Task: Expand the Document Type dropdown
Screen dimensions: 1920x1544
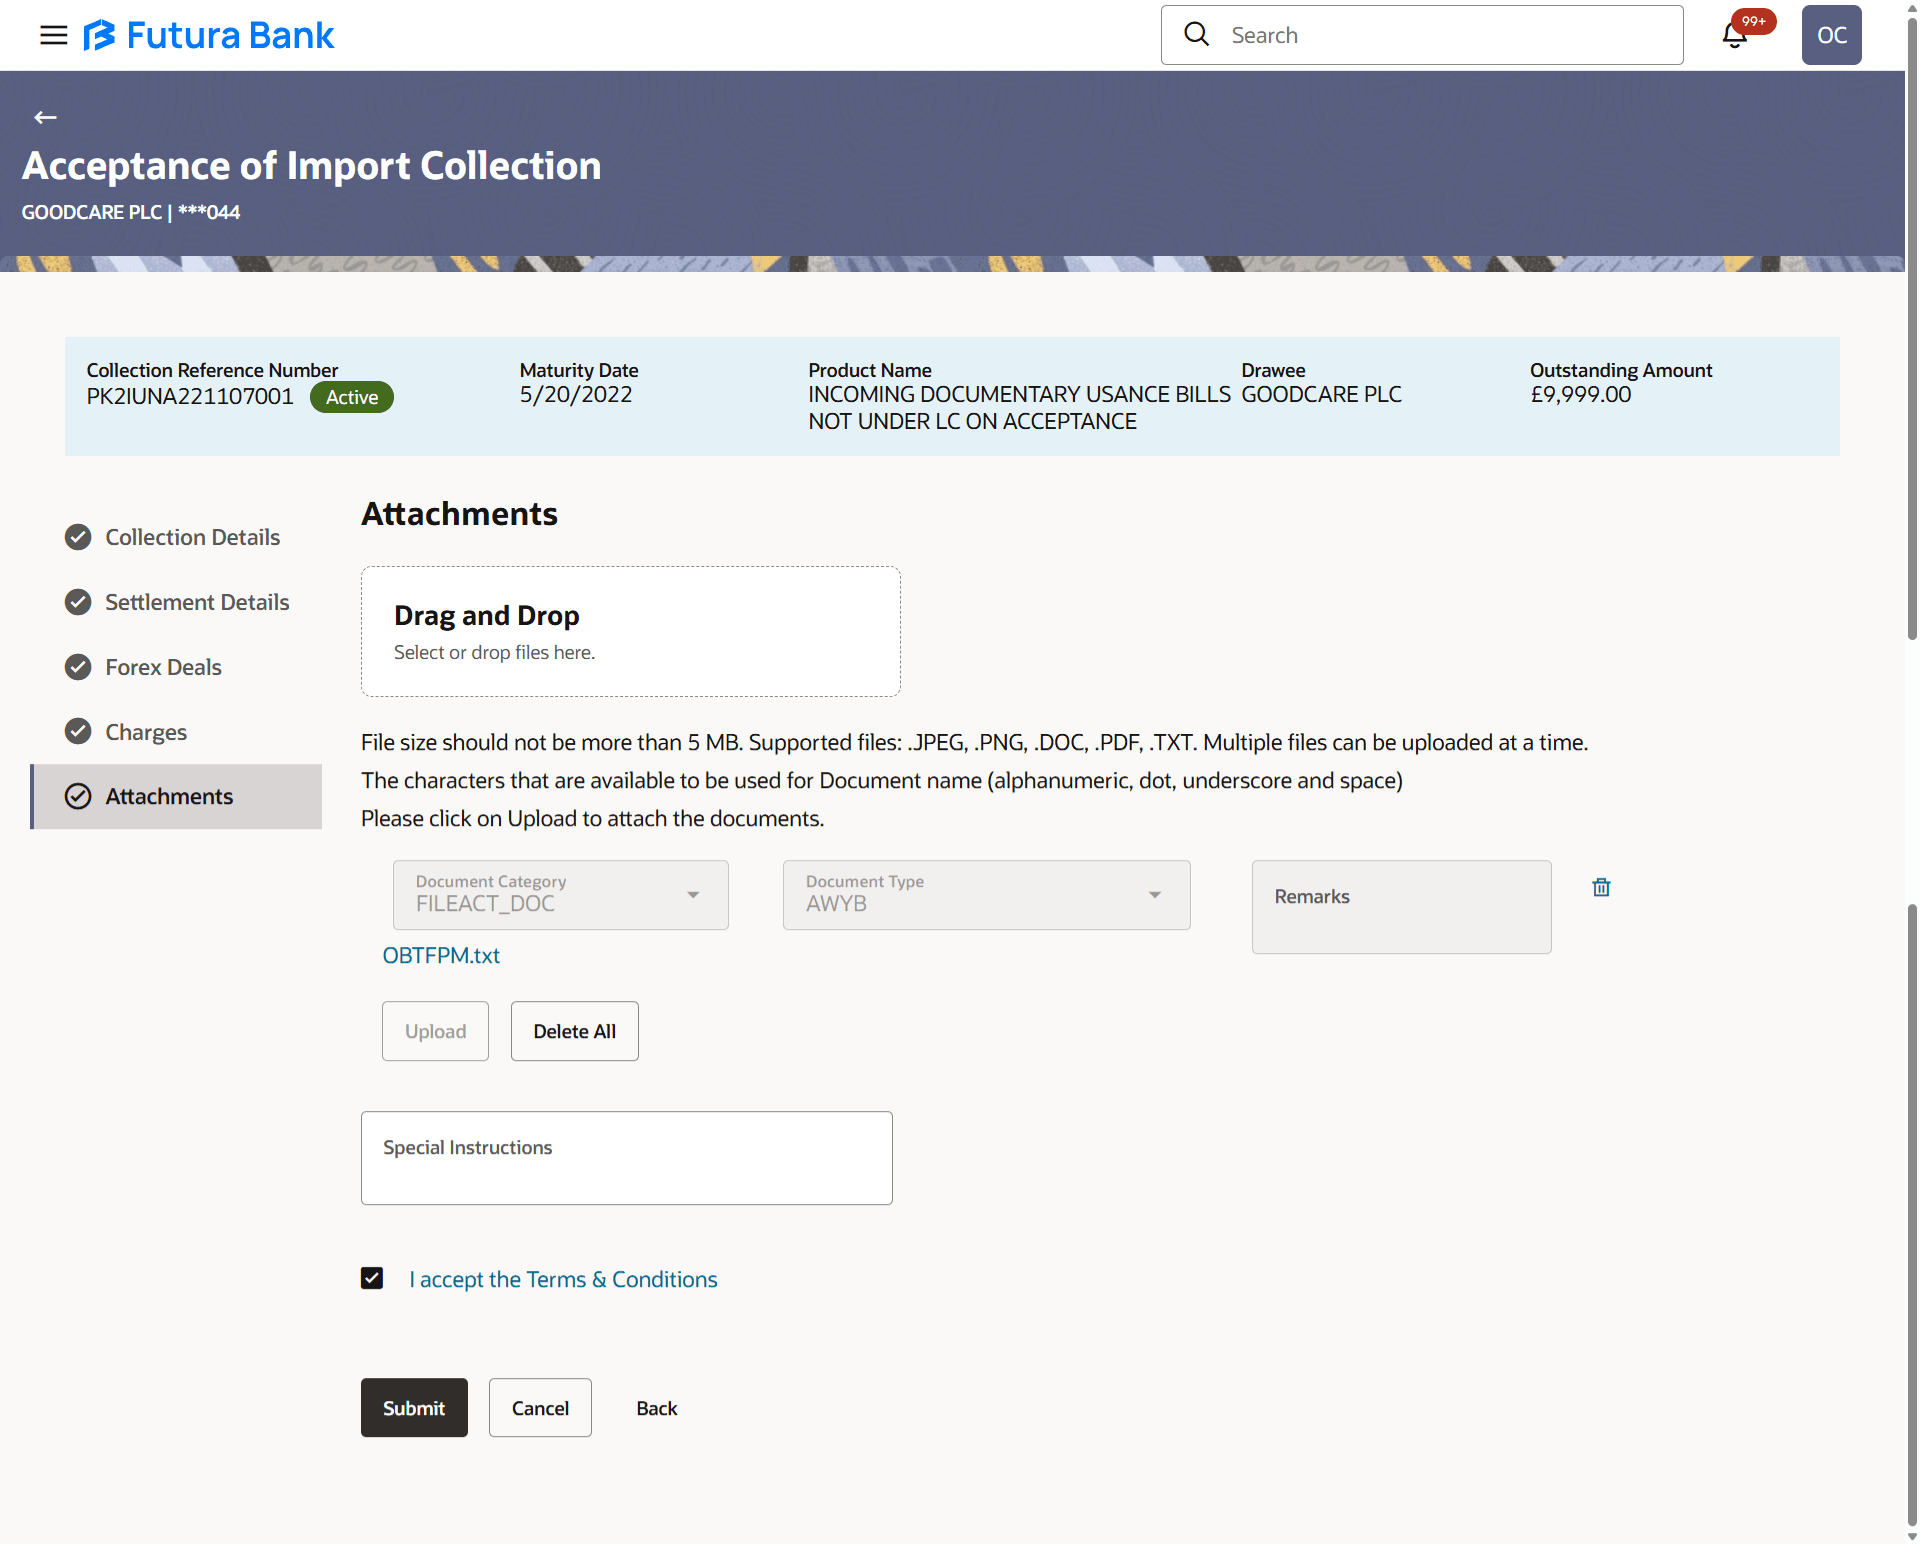Action: tap(1154, 895)
